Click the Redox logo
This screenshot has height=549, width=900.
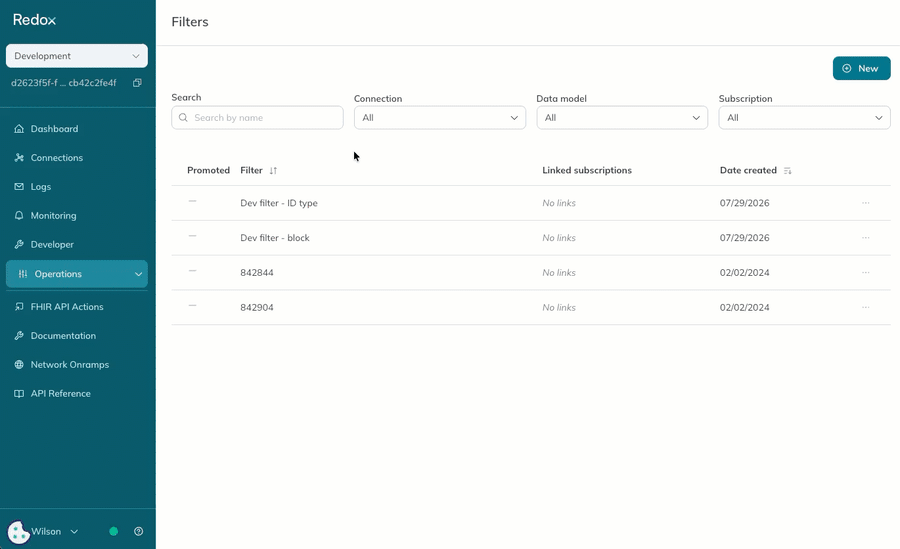point(34,20)
